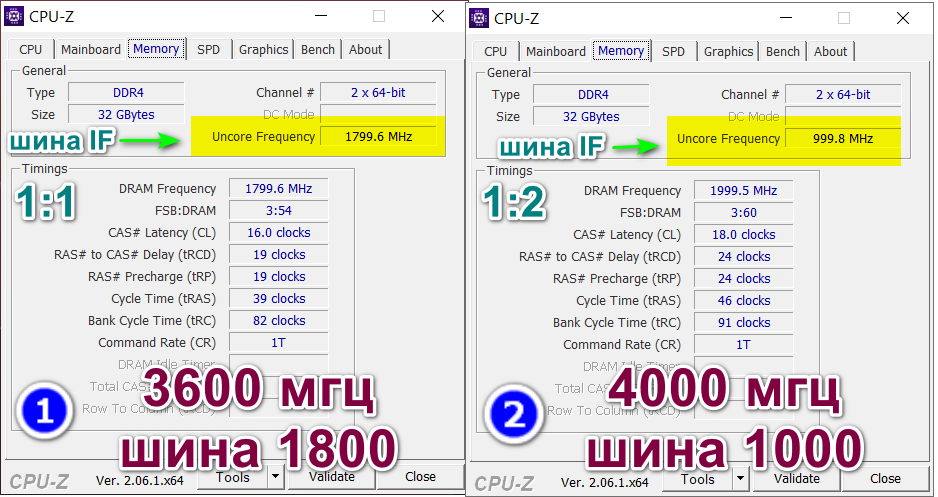The height and width of the screenshot is (497, 938).
Task: Select Uncore Frequency value 999.8 MHz
Action: coord(843,138)
